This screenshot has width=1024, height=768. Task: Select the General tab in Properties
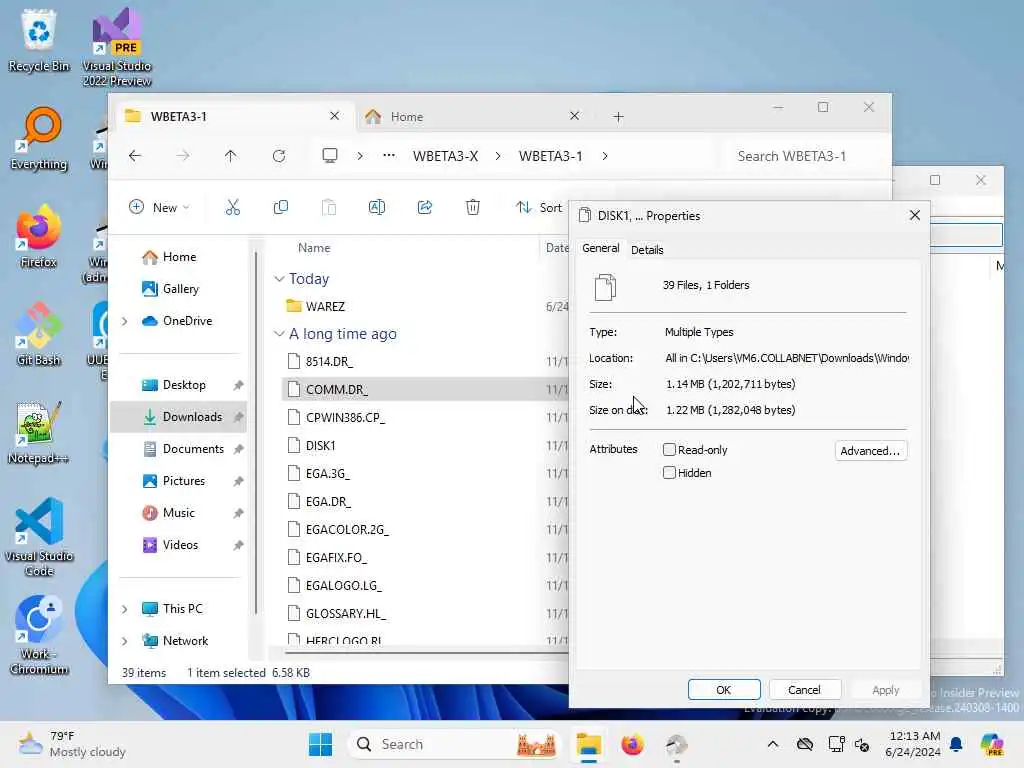point(601,248)
